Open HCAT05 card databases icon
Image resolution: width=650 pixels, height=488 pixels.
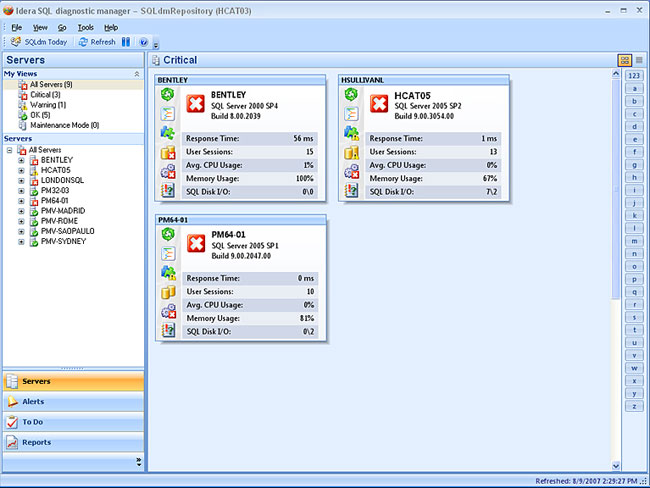[x=351, y=153]
